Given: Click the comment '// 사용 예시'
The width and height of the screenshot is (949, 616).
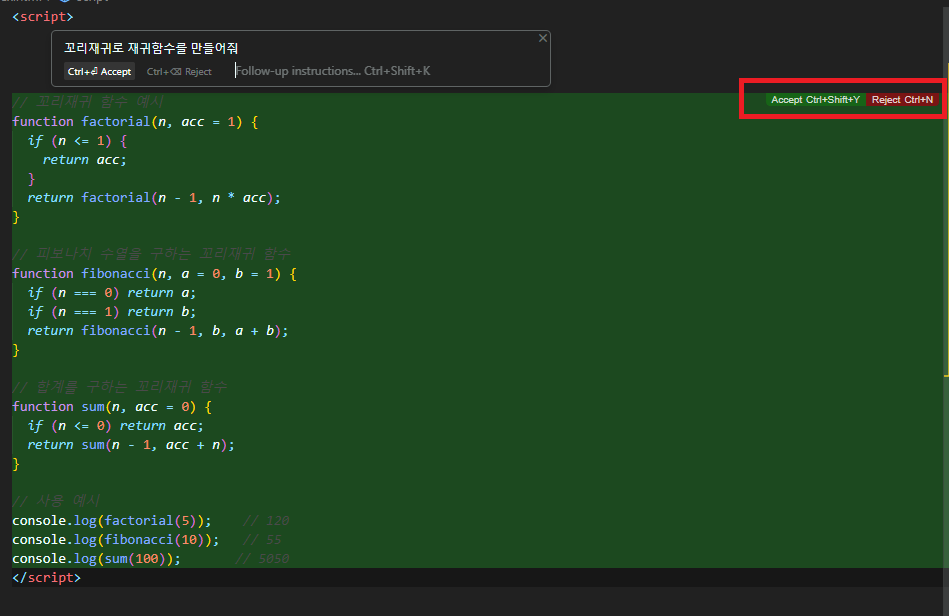Looking at the screenshot, I should (x=56, y=500).
